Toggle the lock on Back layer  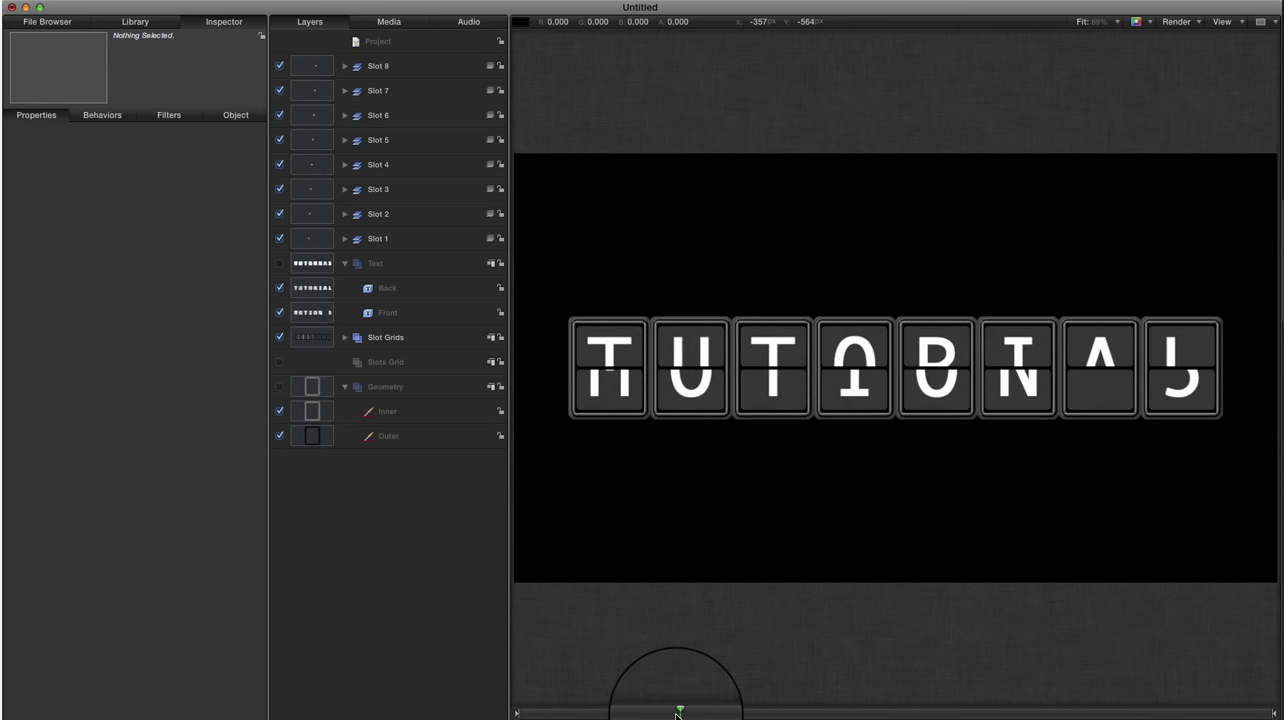(501, 288)
